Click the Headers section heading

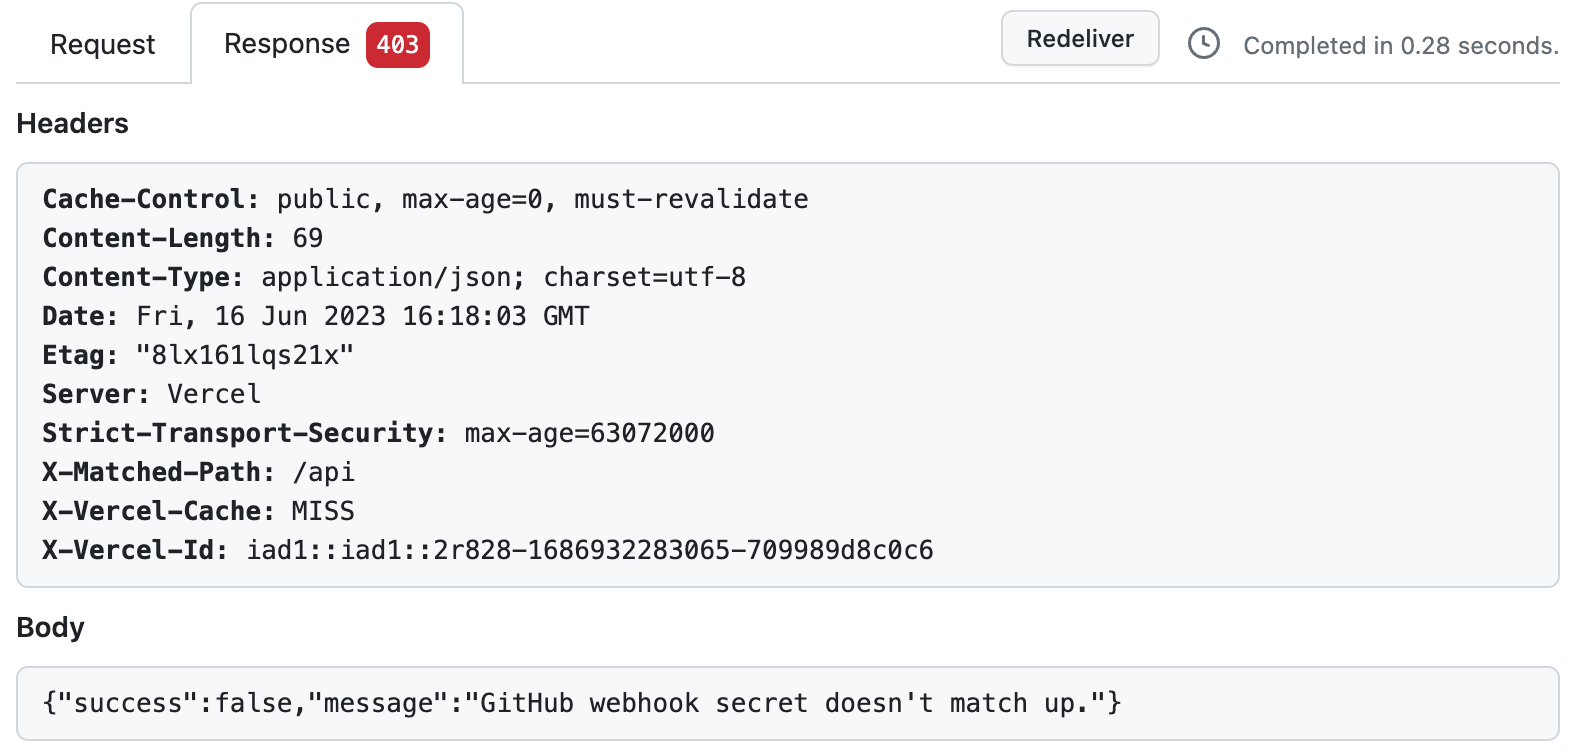coord(71,123)
